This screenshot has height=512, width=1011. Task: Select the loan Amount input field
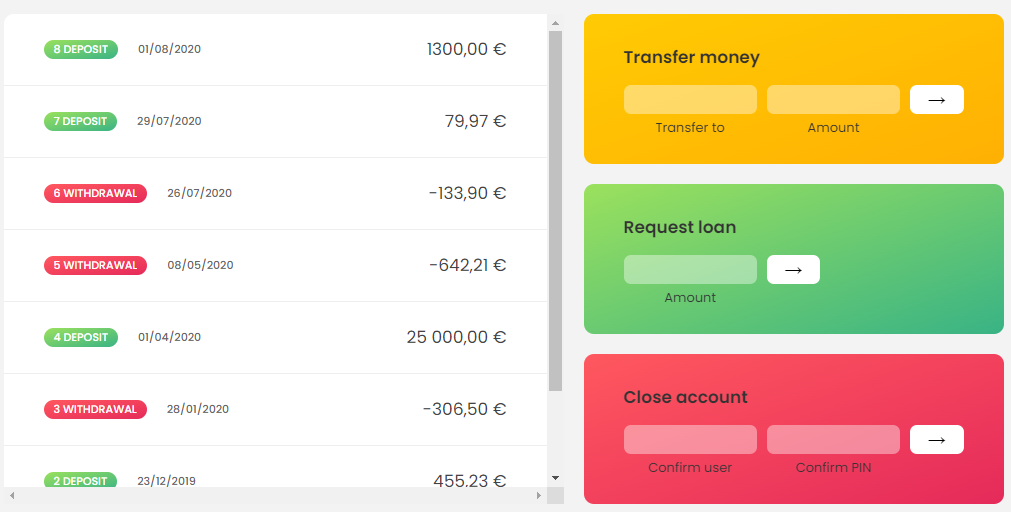point(690,270)
